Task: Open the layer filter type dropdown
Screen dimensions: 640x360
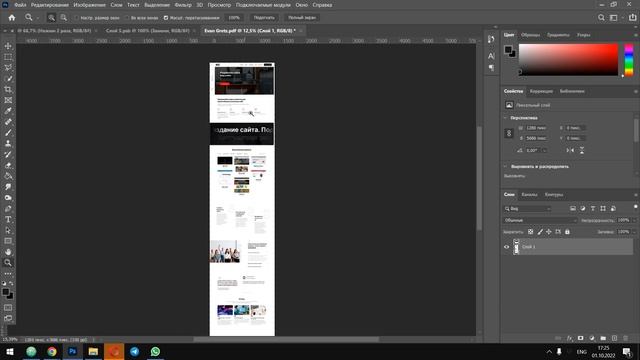Action: pyautogui.click(x=527, y=209)
